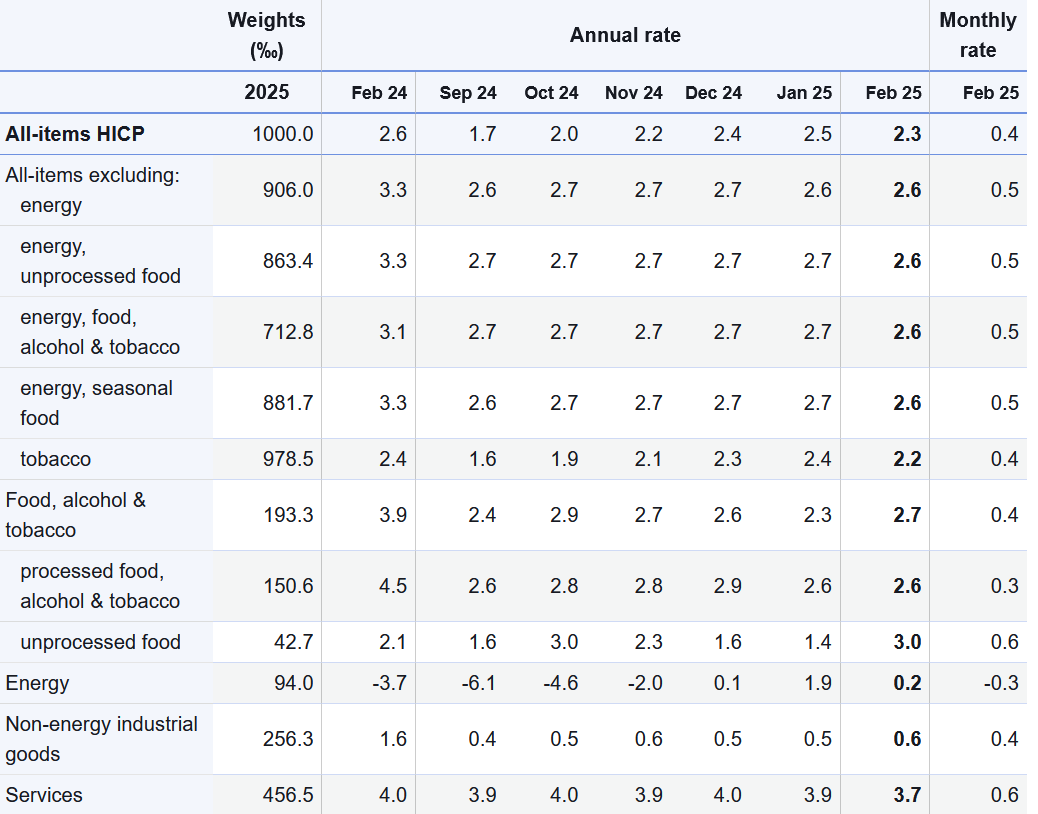The height and width of the screenshot is (814, 1038).
Task: Click the Weights (‰) column header
Action: tap(266, 35)
